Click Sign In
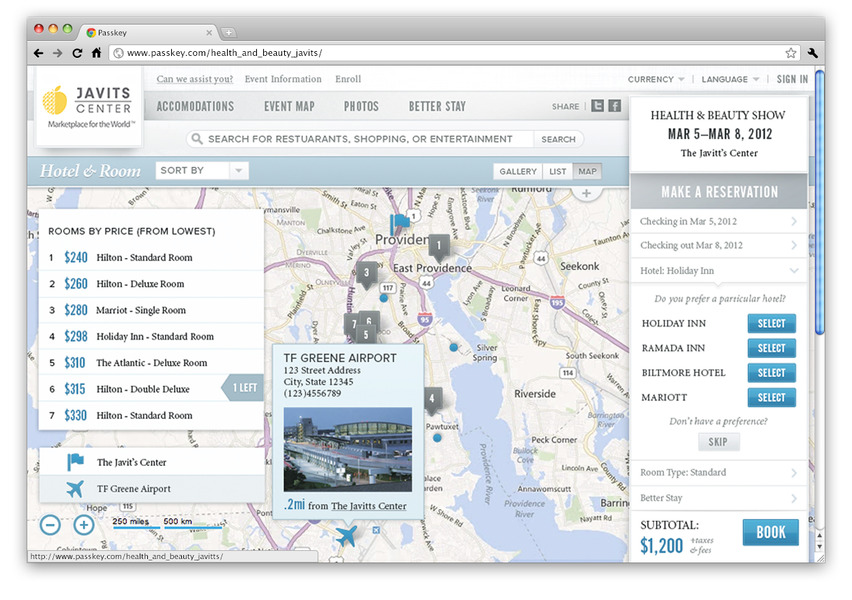 pos(792,79)
